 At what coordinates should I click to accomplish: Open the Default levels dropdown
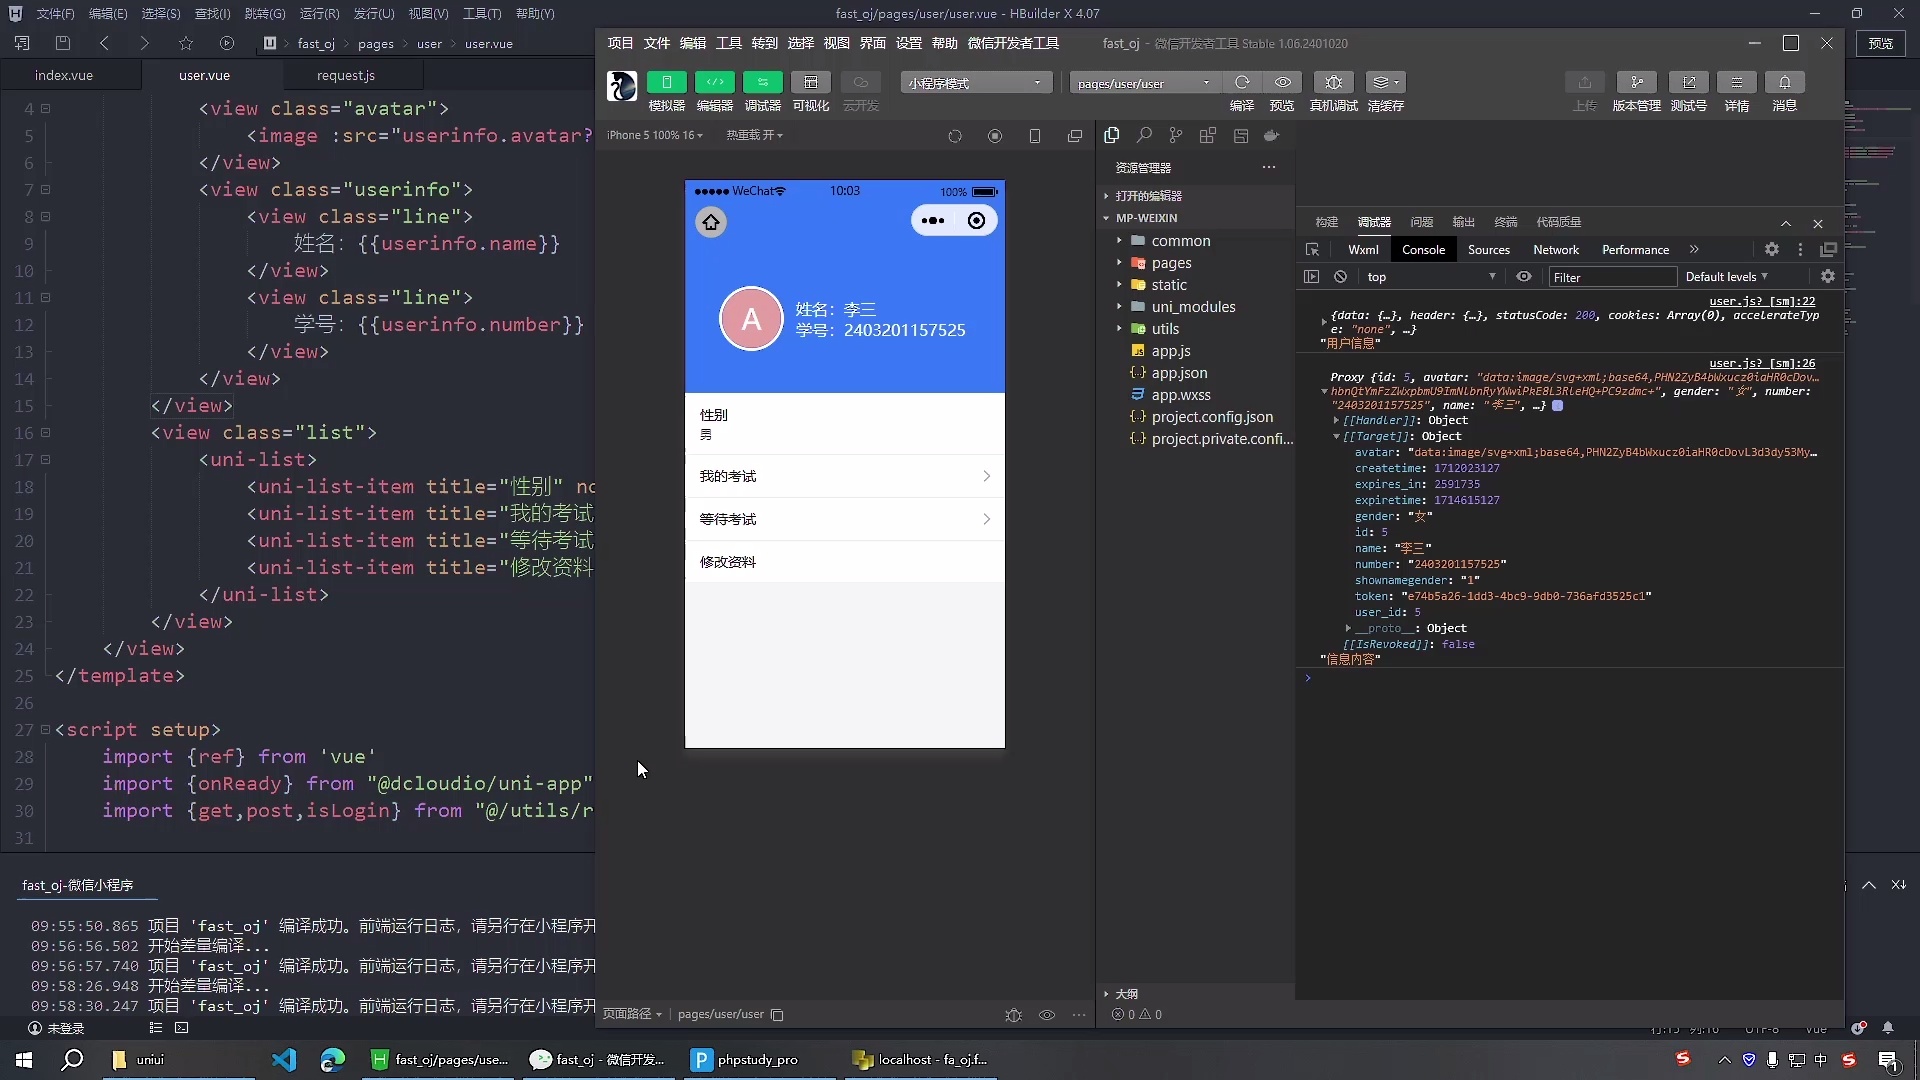pyautogui.click(x=1727, y=277)
